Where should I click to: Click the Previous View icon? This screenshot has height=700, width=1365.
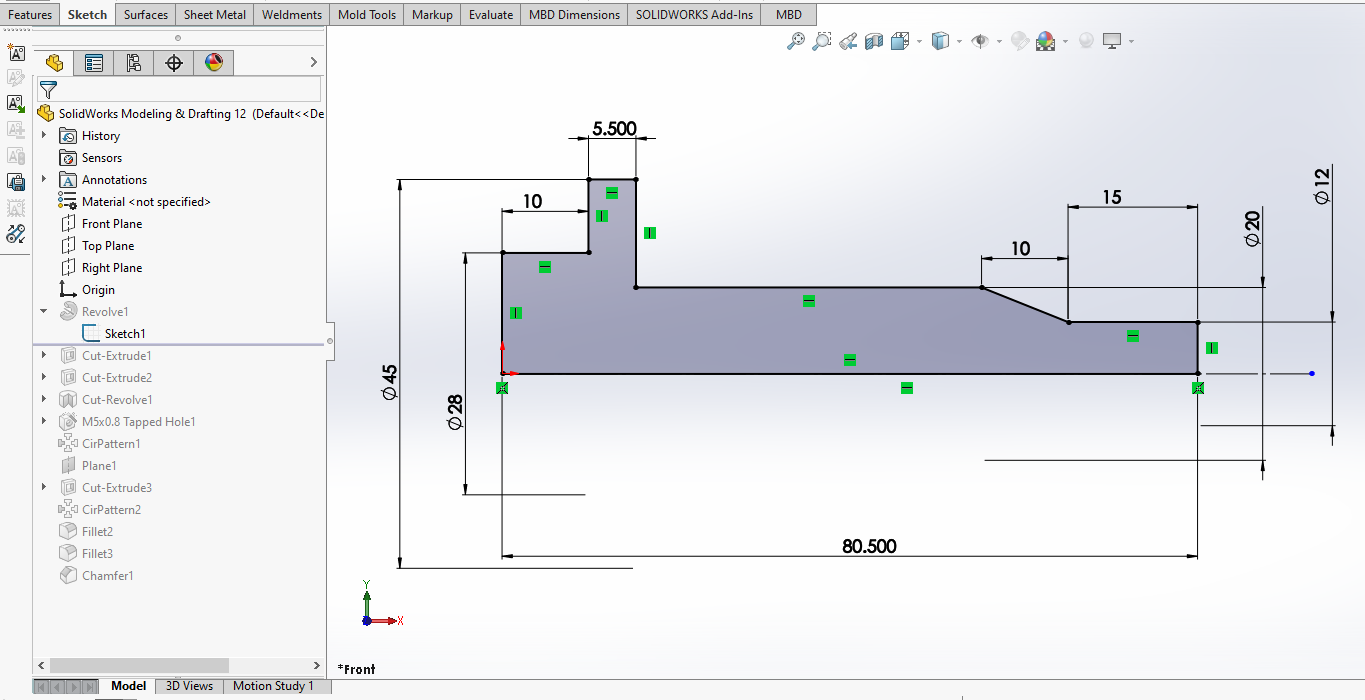tap(848, 41)
